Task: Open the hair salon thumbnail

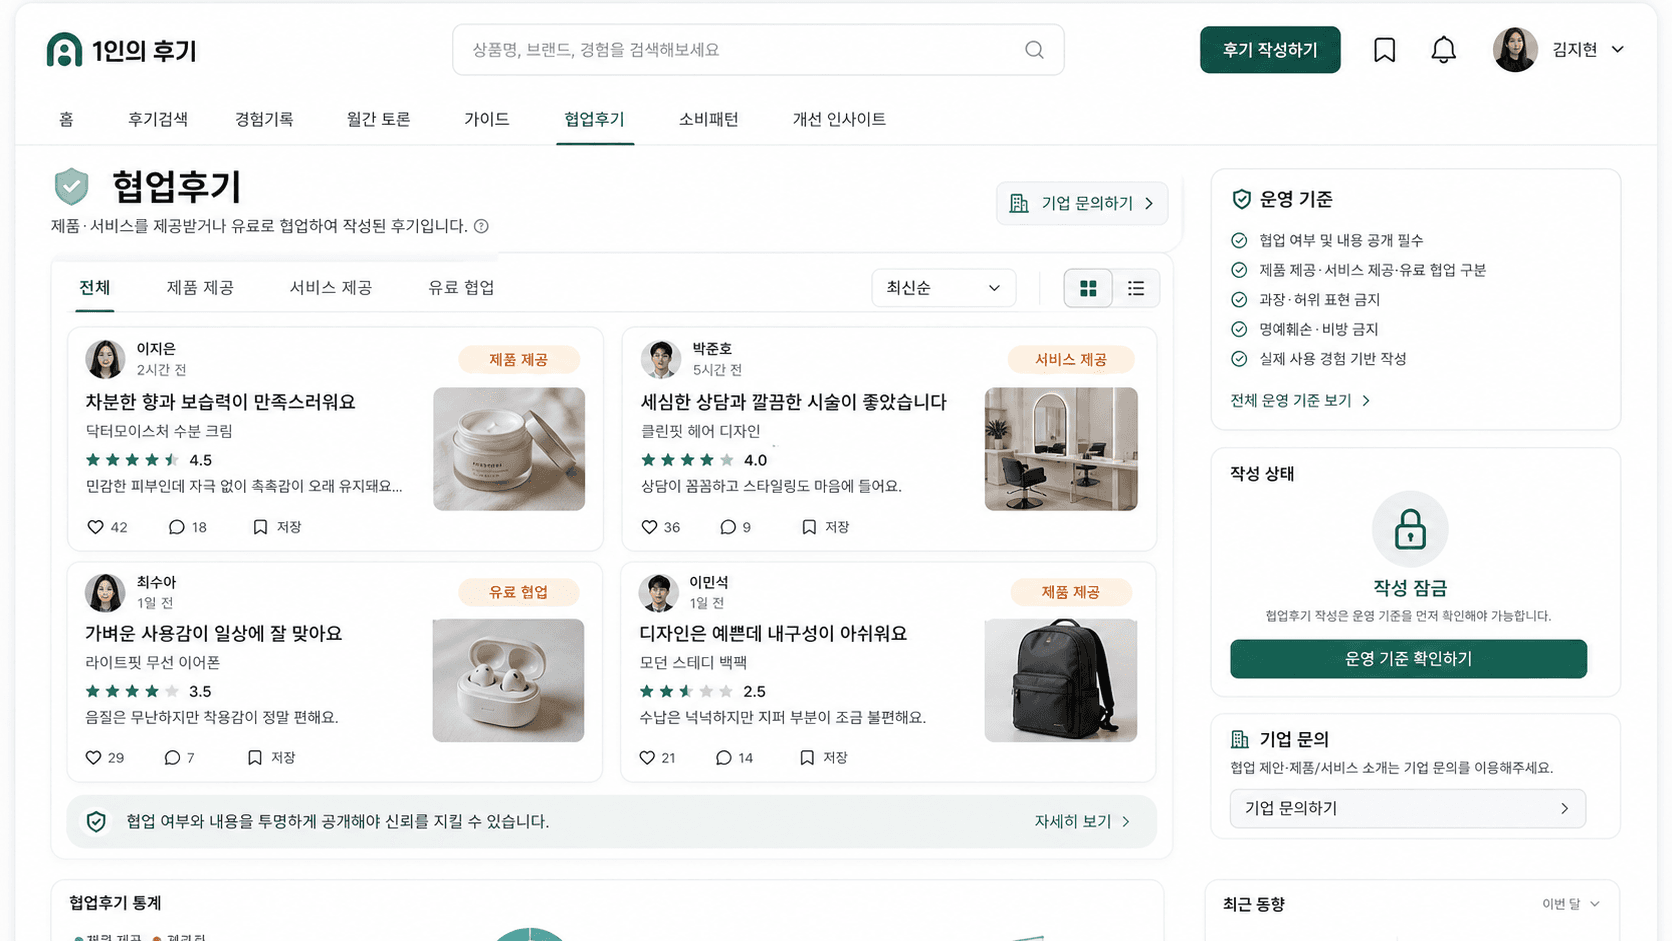Action: coord(1061,449)
